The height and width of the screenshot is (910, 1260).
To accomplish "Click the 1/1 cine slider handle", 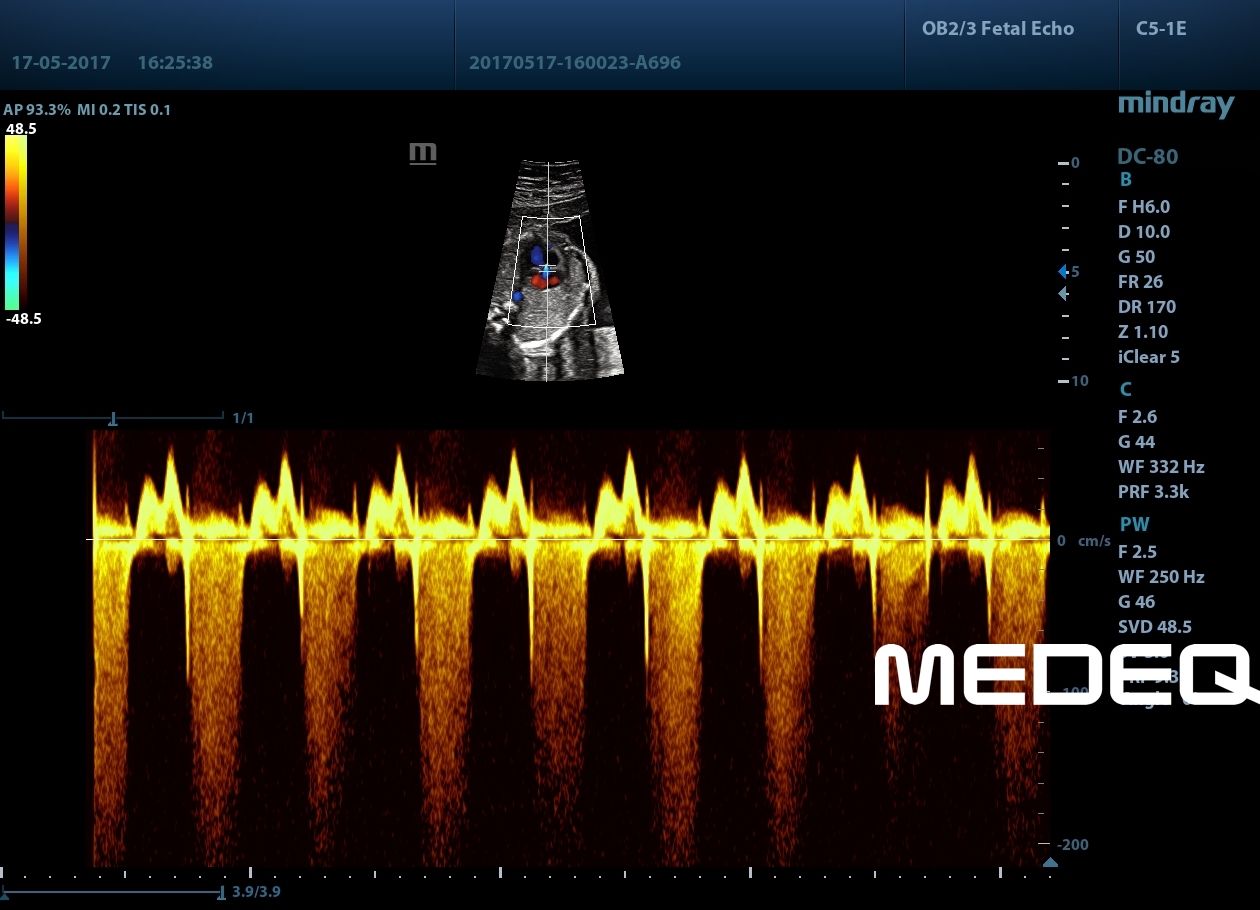I will tap(113, 419).
